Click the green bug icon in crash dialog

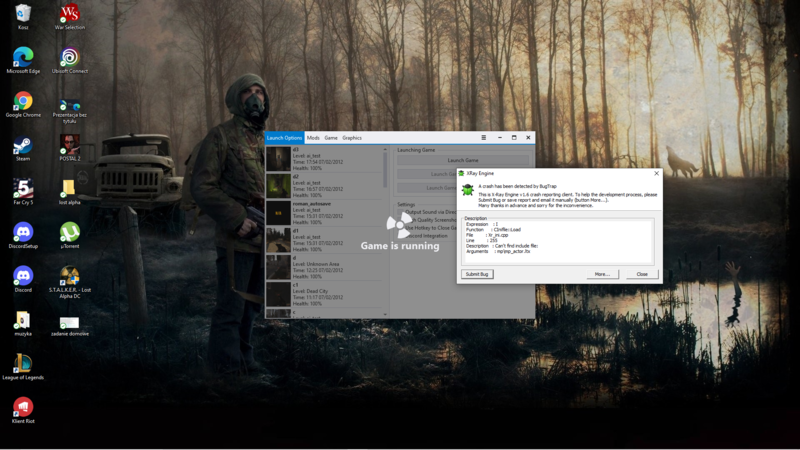467,190
